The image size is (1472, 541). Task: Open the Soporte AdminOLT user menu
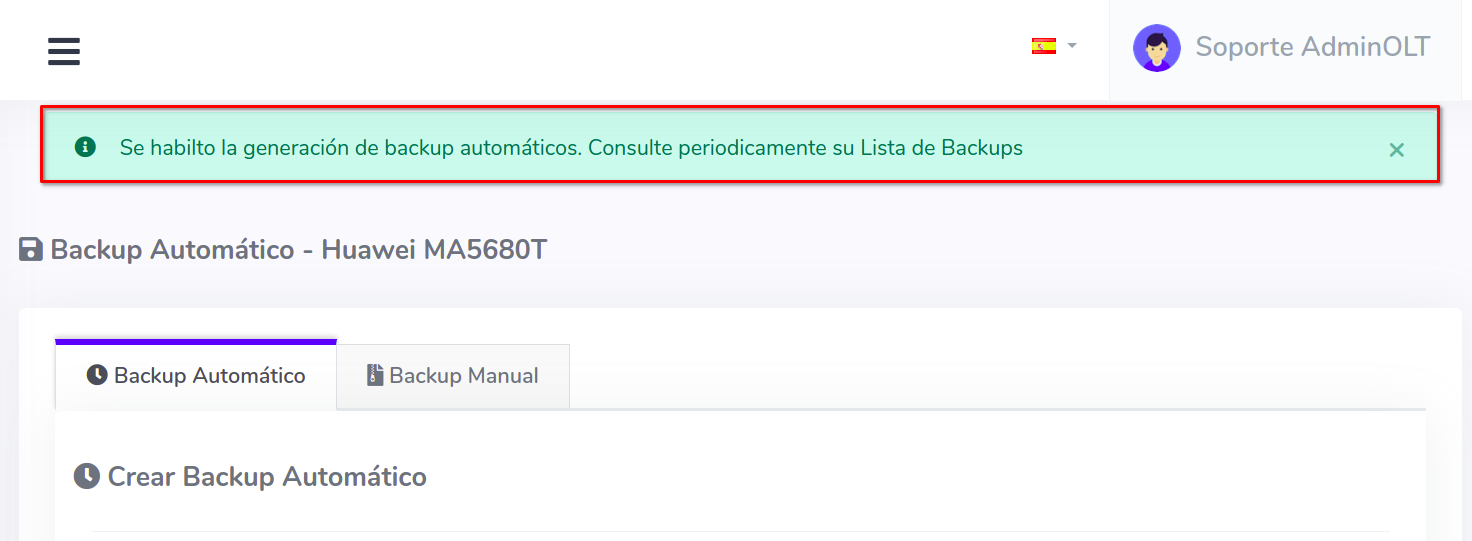pos(1312,47)
